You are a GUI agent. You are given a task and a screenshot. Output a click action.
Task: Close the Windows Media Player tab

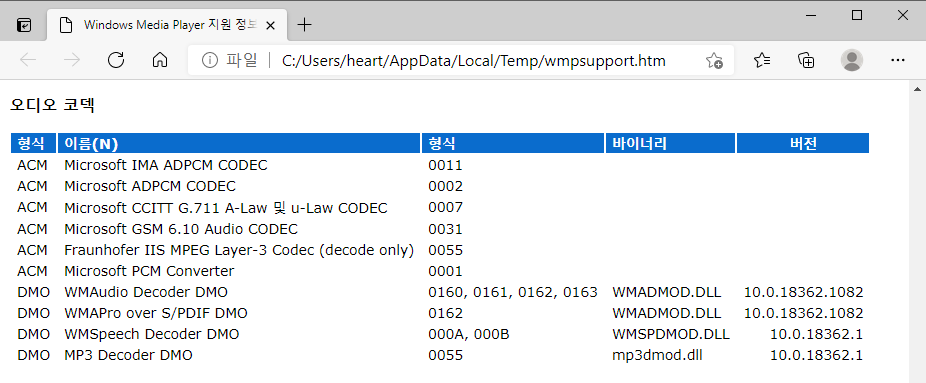[x=270, y=25]
